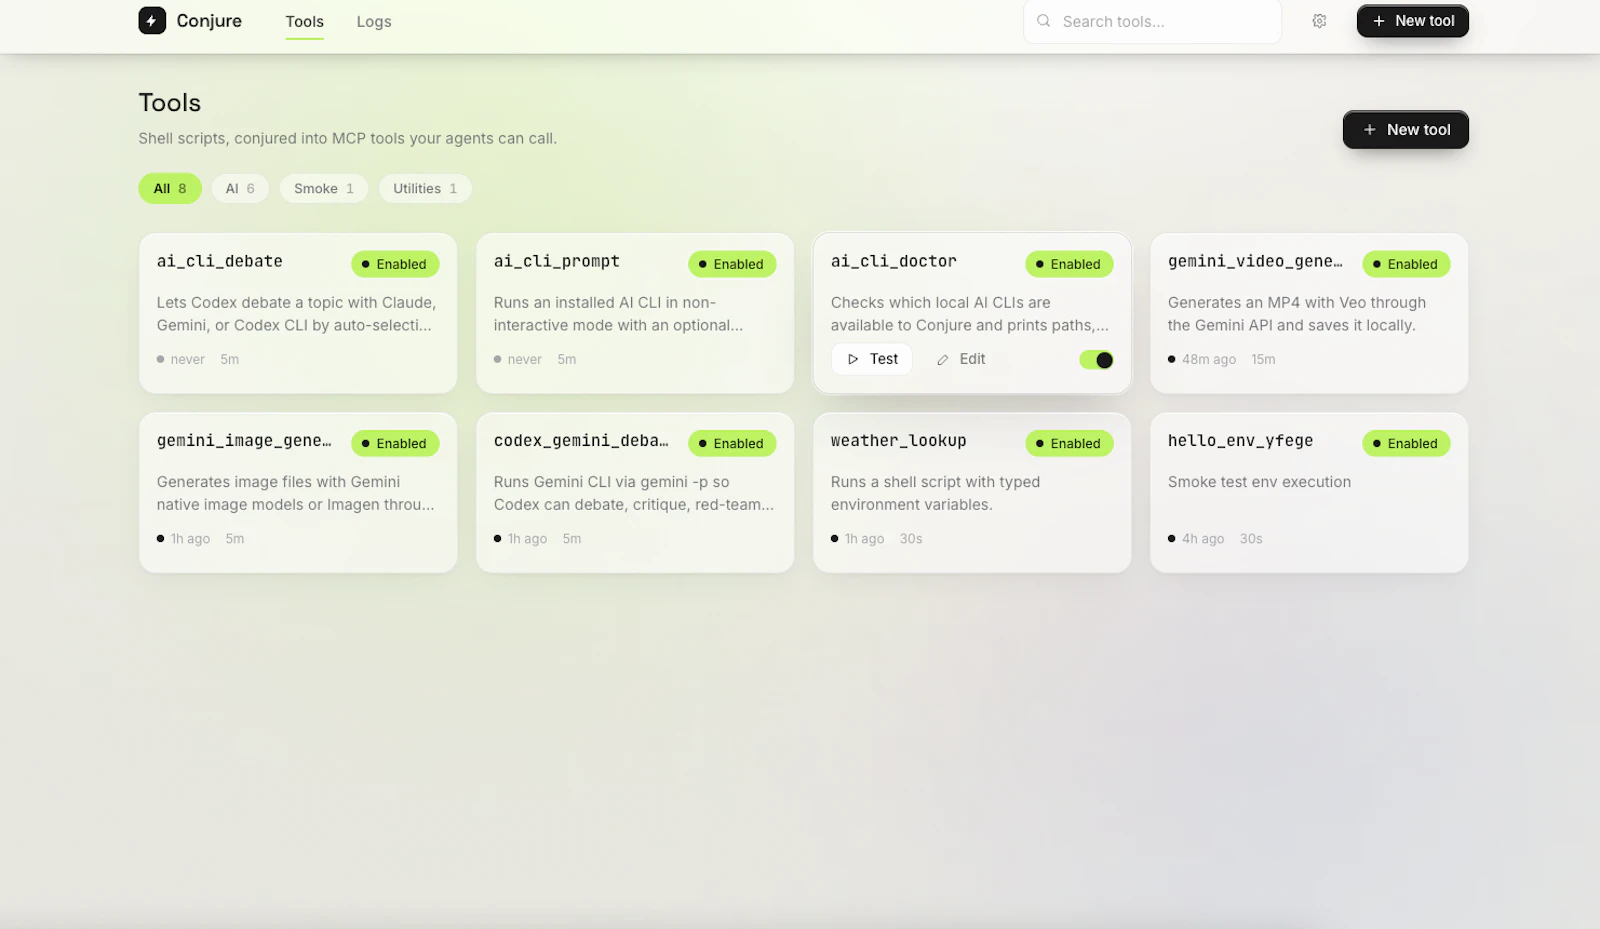This screenshot has width=1600, height=929.
Task: Click the pencil icon next to Edit
Action: click(942, 360)
